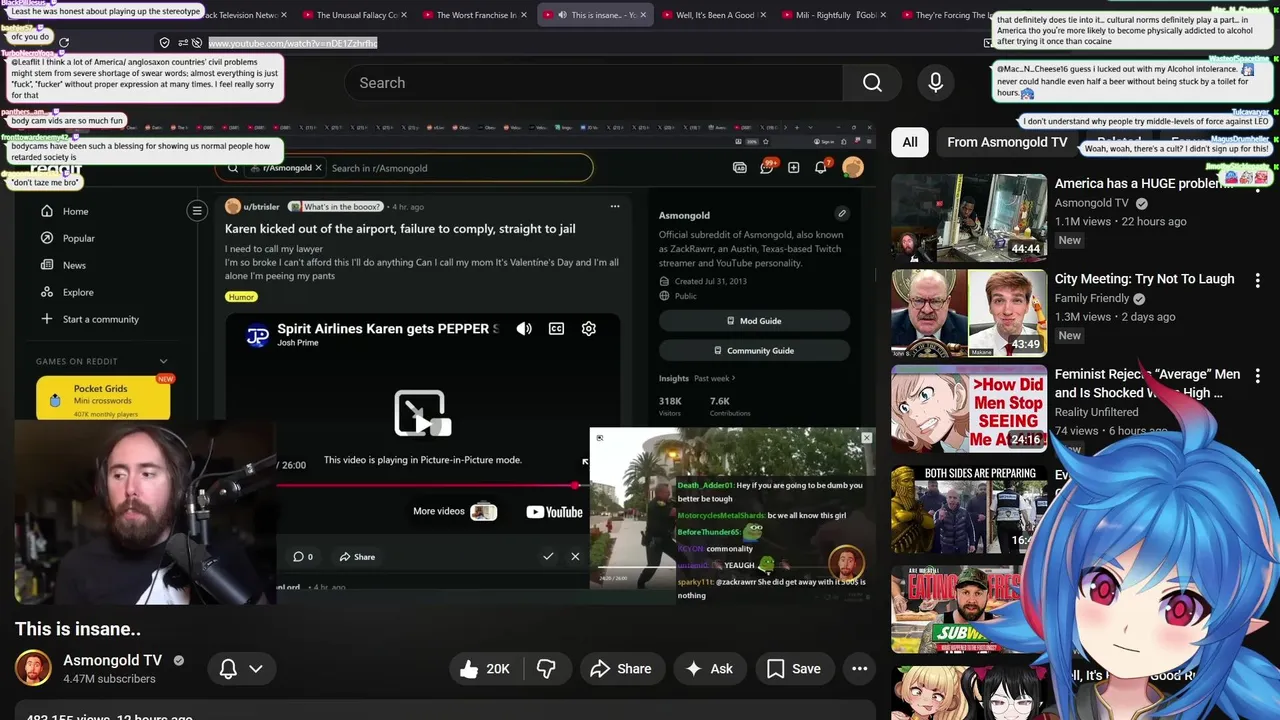
Task: Collapse Reddit left sidebar hamburger button
Action: point(197,210)
